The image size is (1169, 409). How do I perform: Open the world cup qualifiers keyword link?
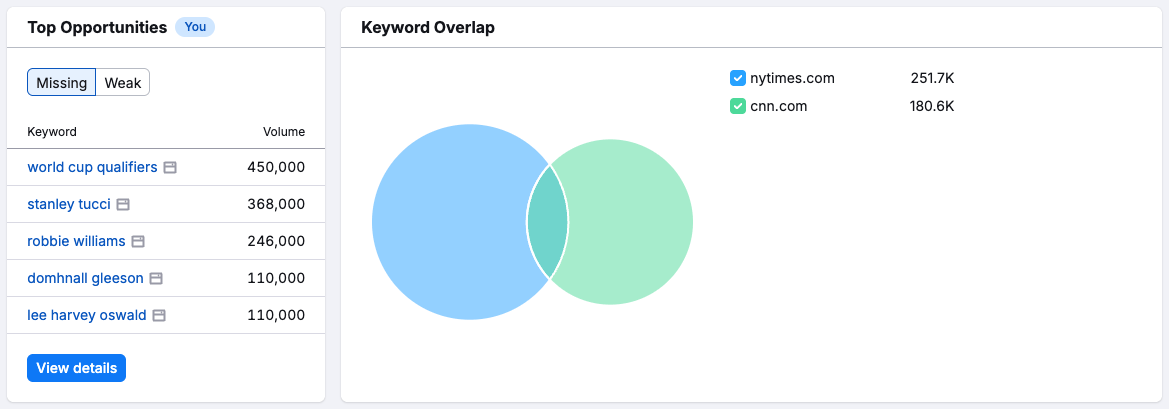[x=92, y=167]
